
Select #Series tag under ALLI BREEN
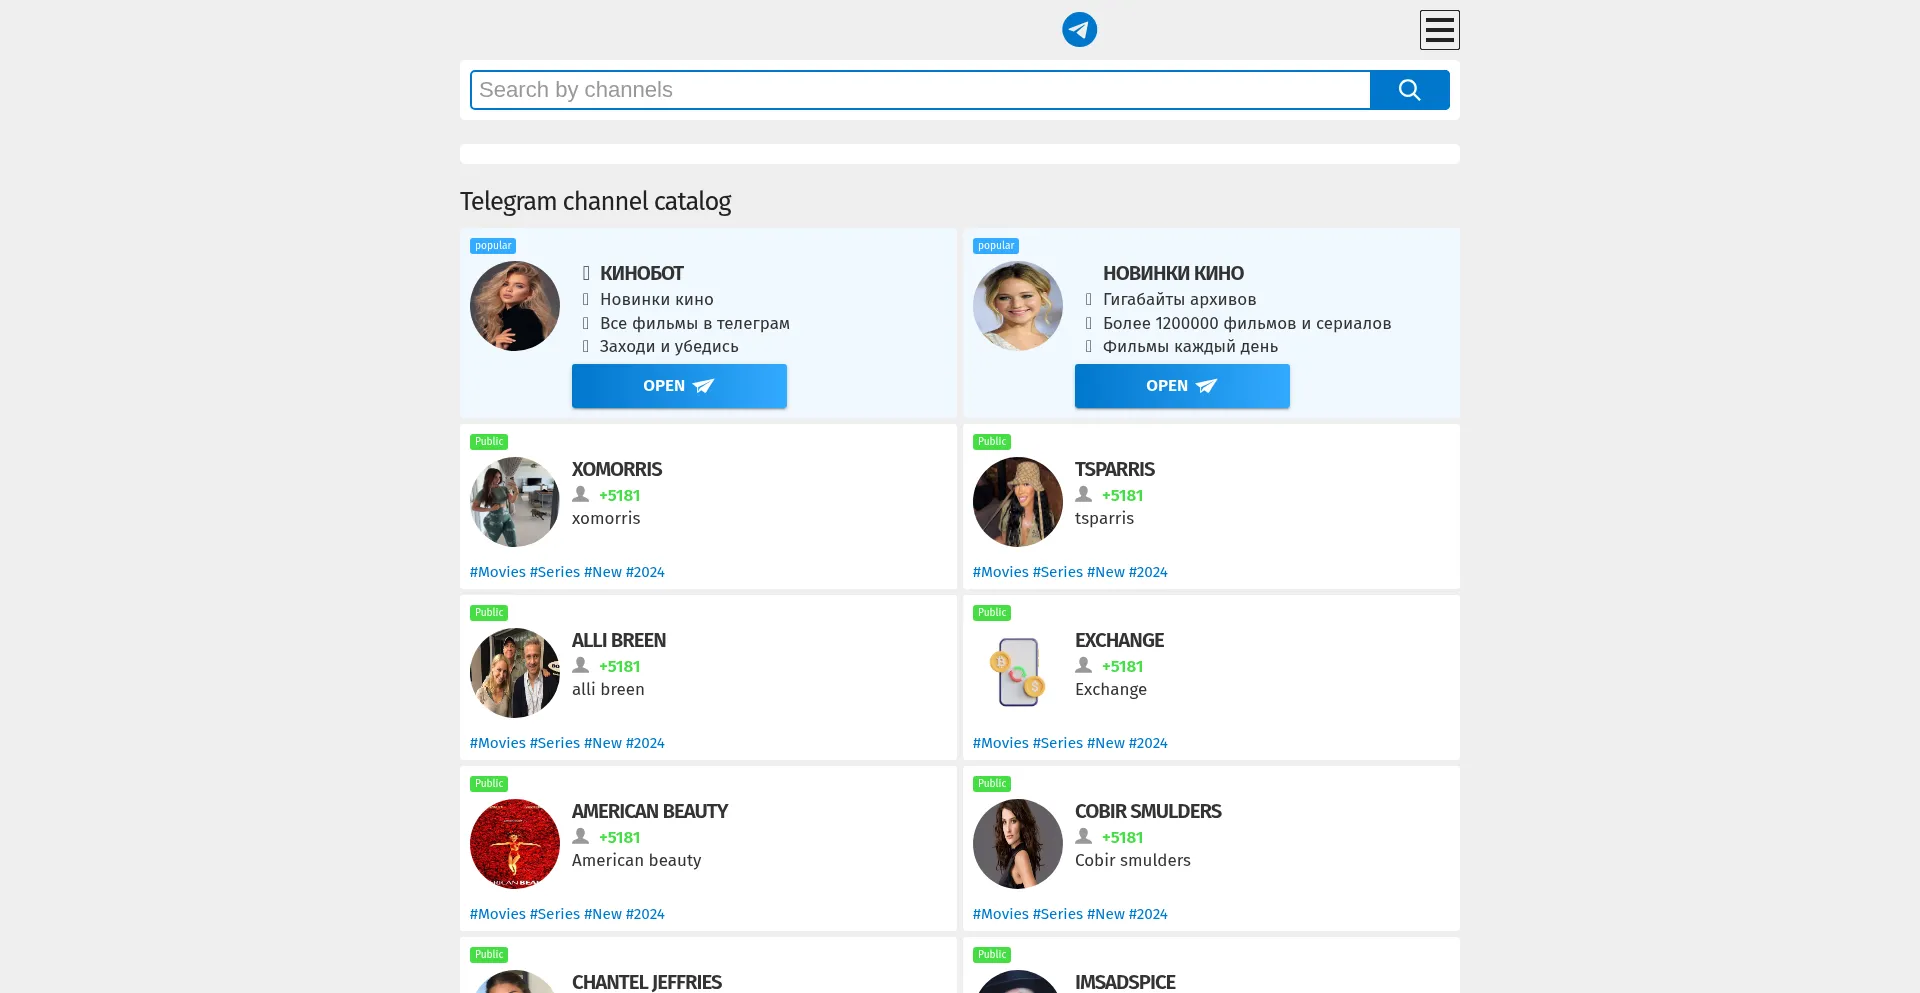pos(554,743)
